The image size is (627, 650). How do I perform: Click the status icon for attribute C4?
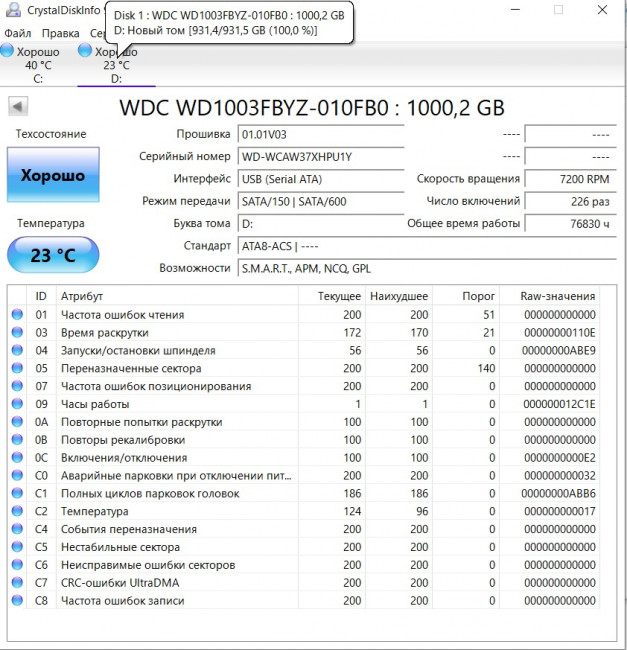(17, 529)
